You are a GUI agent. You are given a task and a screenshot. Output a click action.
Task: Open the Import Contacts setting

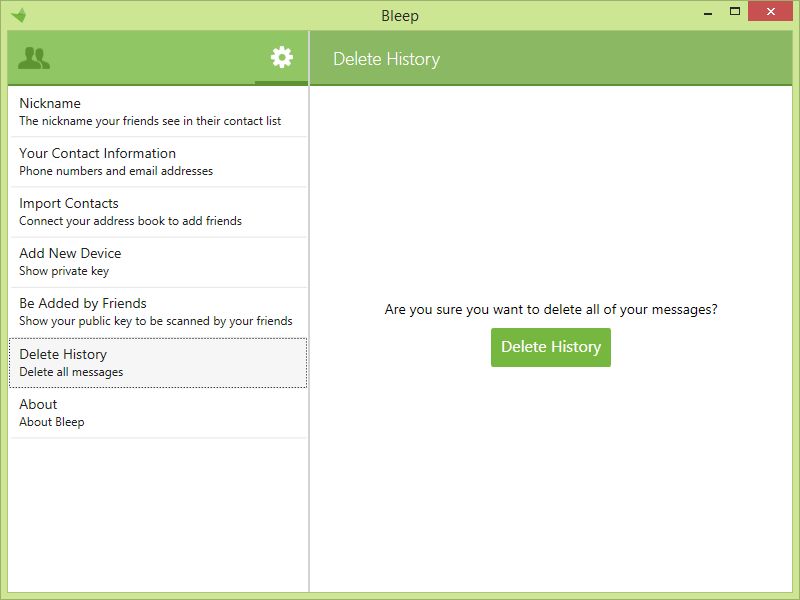pos(158,212)
